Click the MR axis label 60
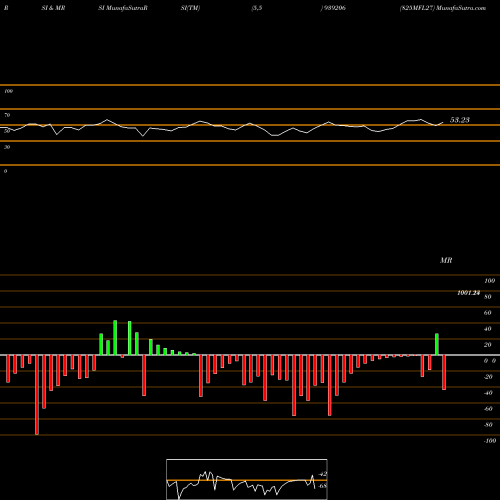The height and width of the screenshot is (500, 500). [487, 313]
